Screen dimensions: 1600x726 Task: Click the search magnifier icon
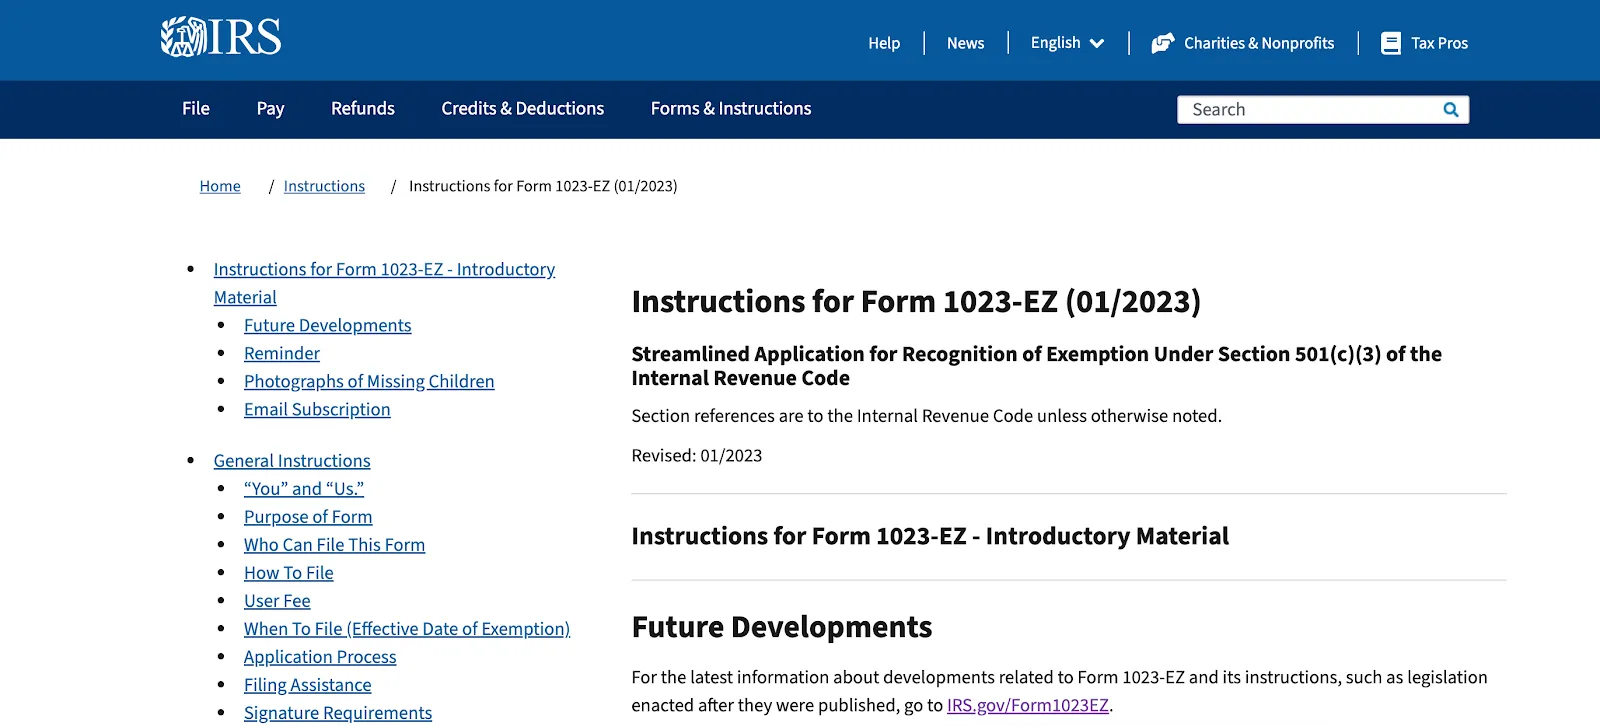pos(1451,110)
